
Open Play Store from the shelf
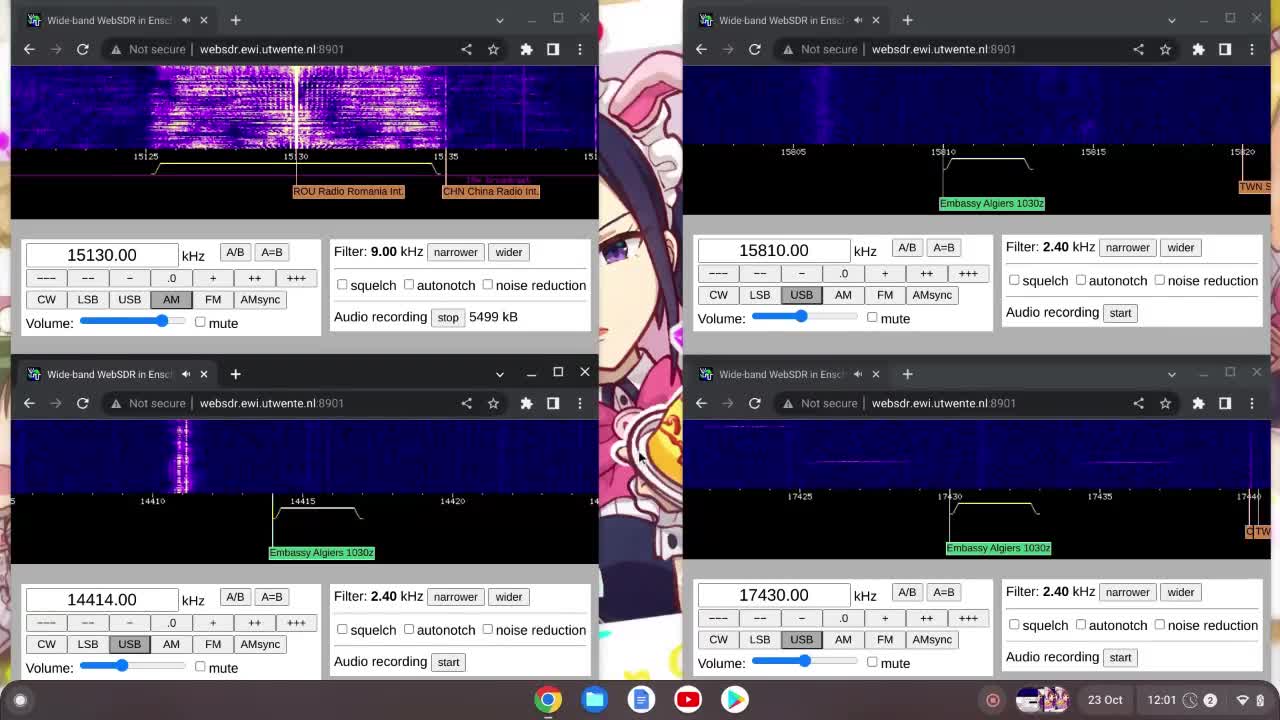[735, 699]
